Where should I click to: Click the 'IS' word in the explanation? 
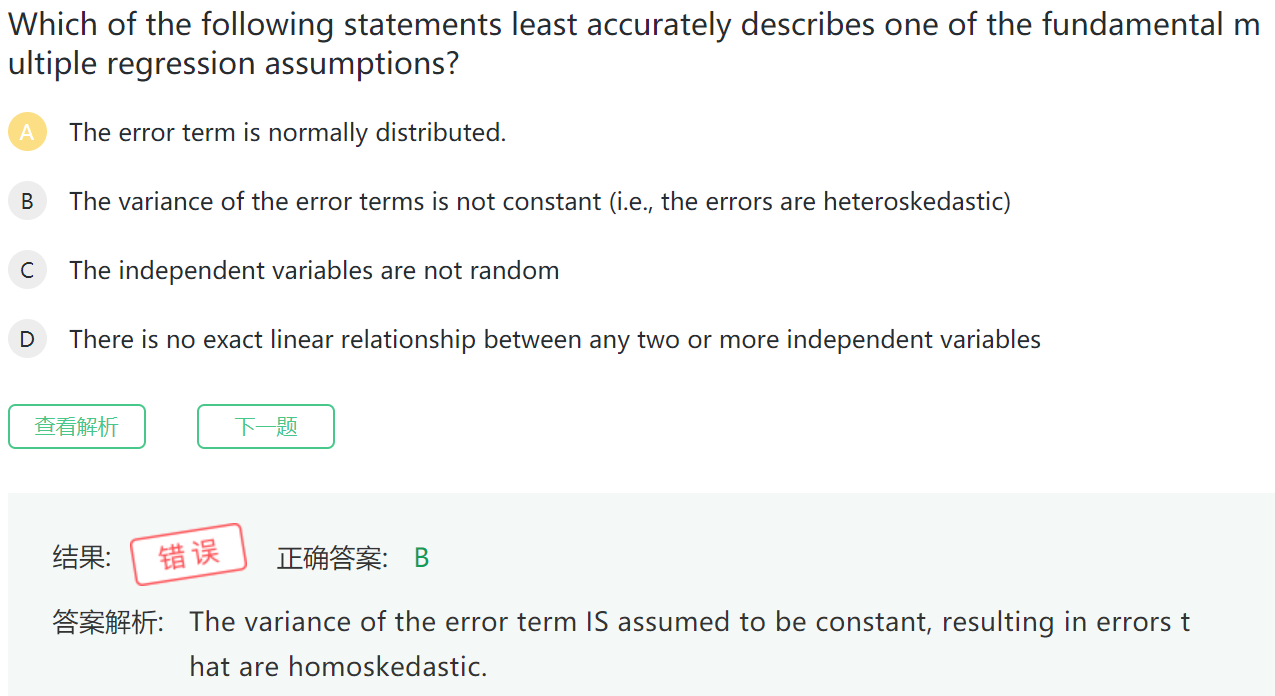[x=596, y=622]
